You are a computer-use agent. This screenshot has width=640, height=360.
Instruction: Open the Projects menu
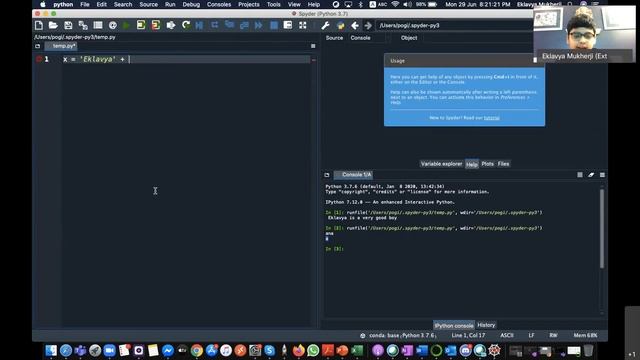[249, 4]
